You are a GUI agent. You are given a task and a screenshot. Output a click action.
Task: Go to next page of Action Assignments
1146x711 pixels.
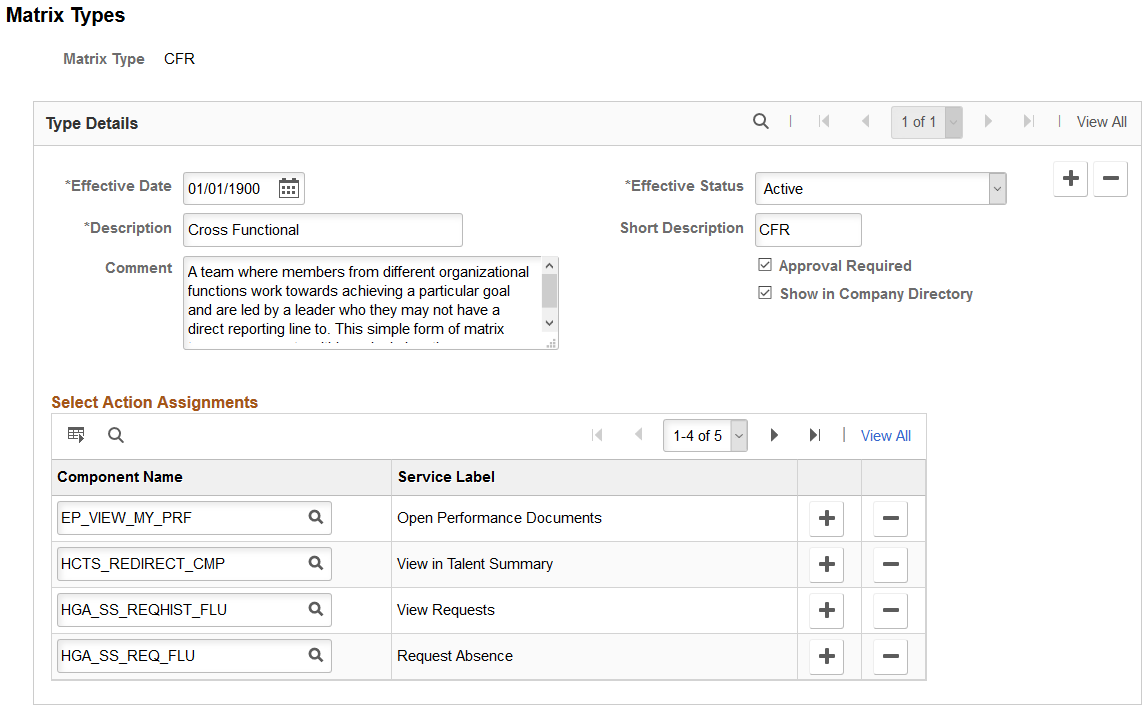(774, 435)
